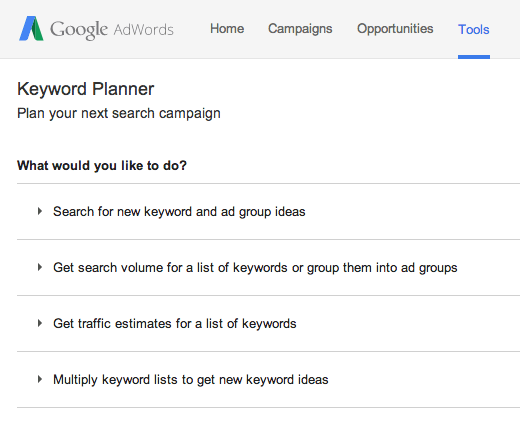Screen dimensions: 520x428
Task: Open Search for new keyword and ad group ideas
Action: coord(179,212)
